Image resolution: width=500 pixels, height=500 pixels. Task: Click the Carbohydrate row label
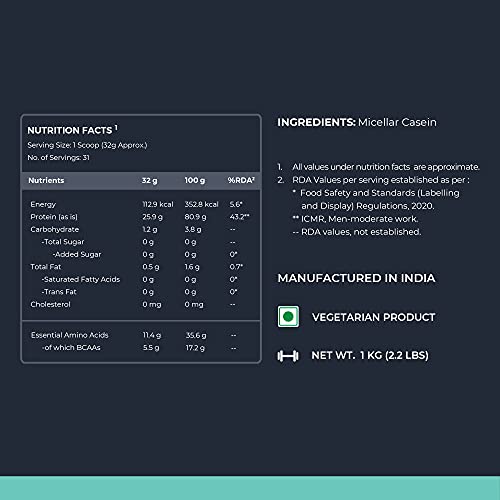point(55,229)
